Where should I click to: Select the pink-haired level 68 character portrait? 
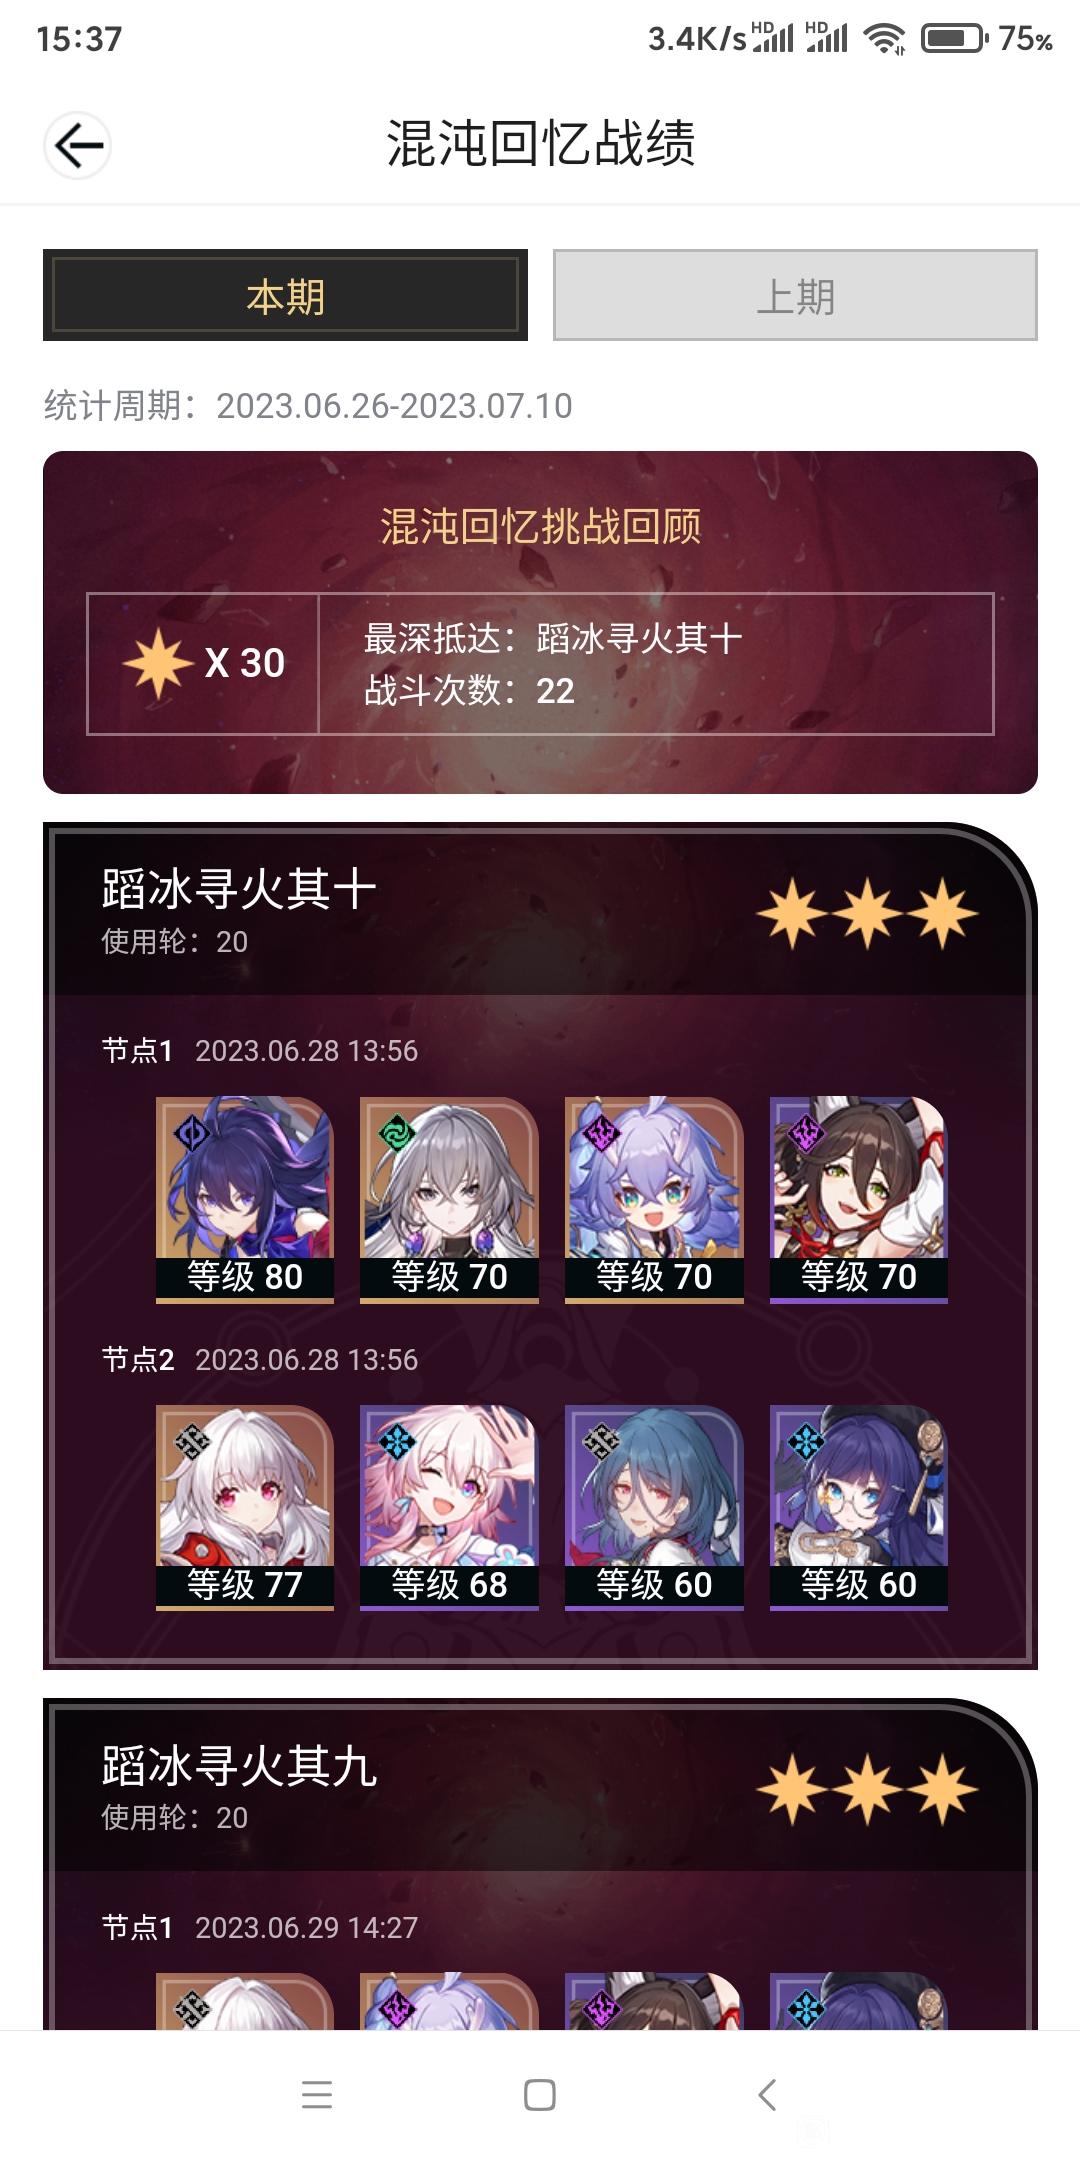449,1508
